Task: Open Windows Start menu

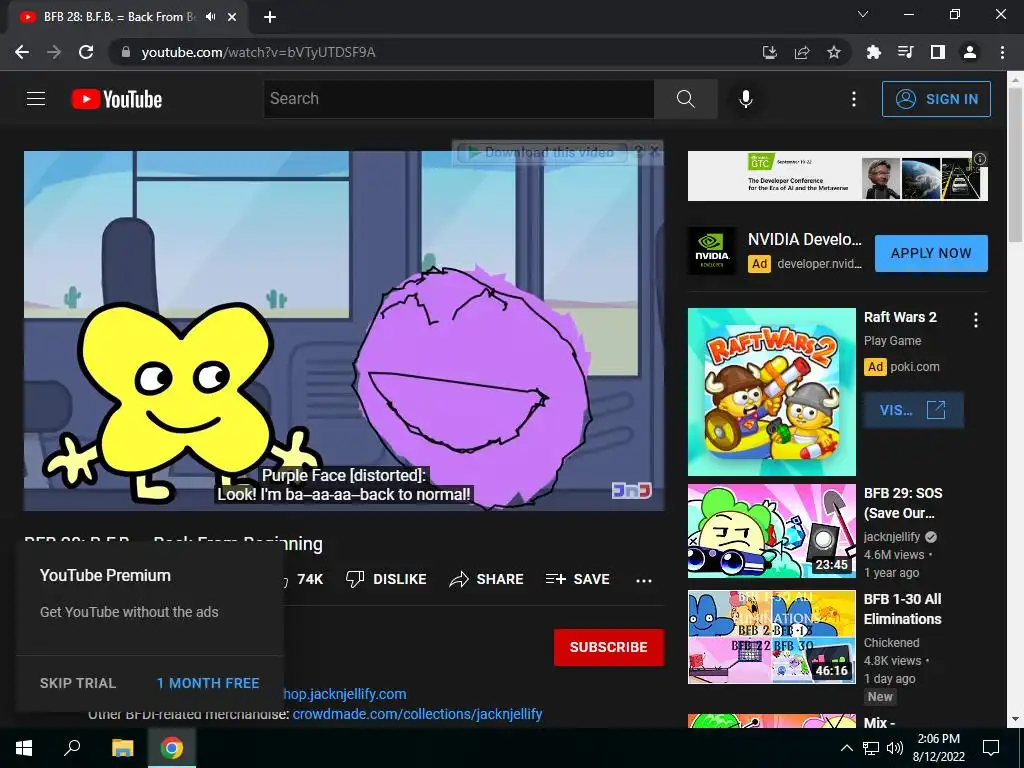Action: 24,748
